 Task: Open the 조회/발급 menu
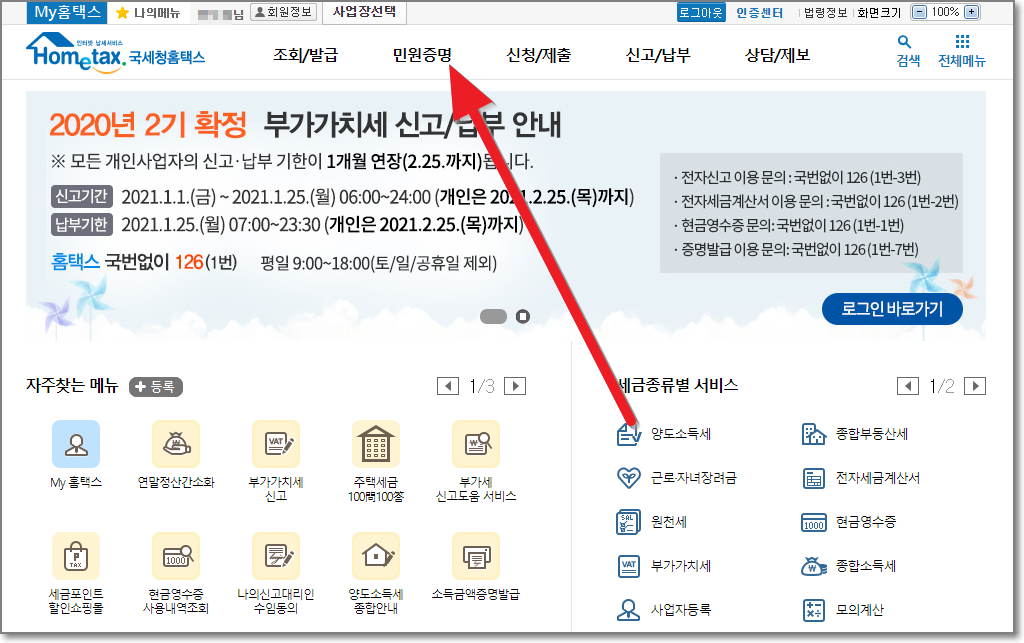point(306,55)
